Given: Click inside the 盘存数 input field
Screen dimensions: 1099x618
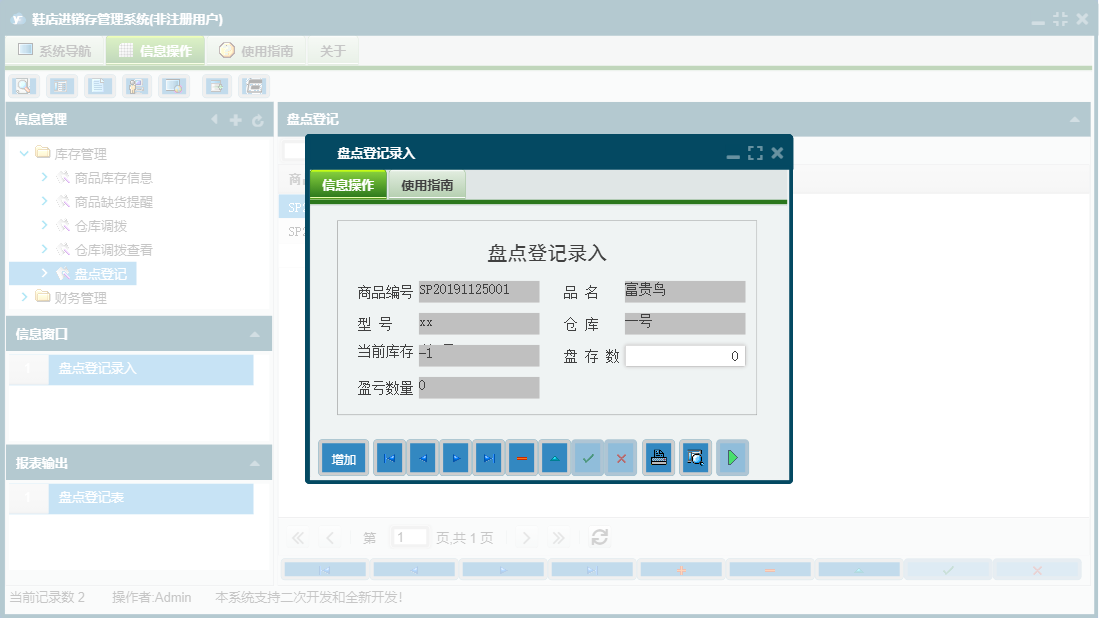Looking at the screenshot, I should pos(685,355).
